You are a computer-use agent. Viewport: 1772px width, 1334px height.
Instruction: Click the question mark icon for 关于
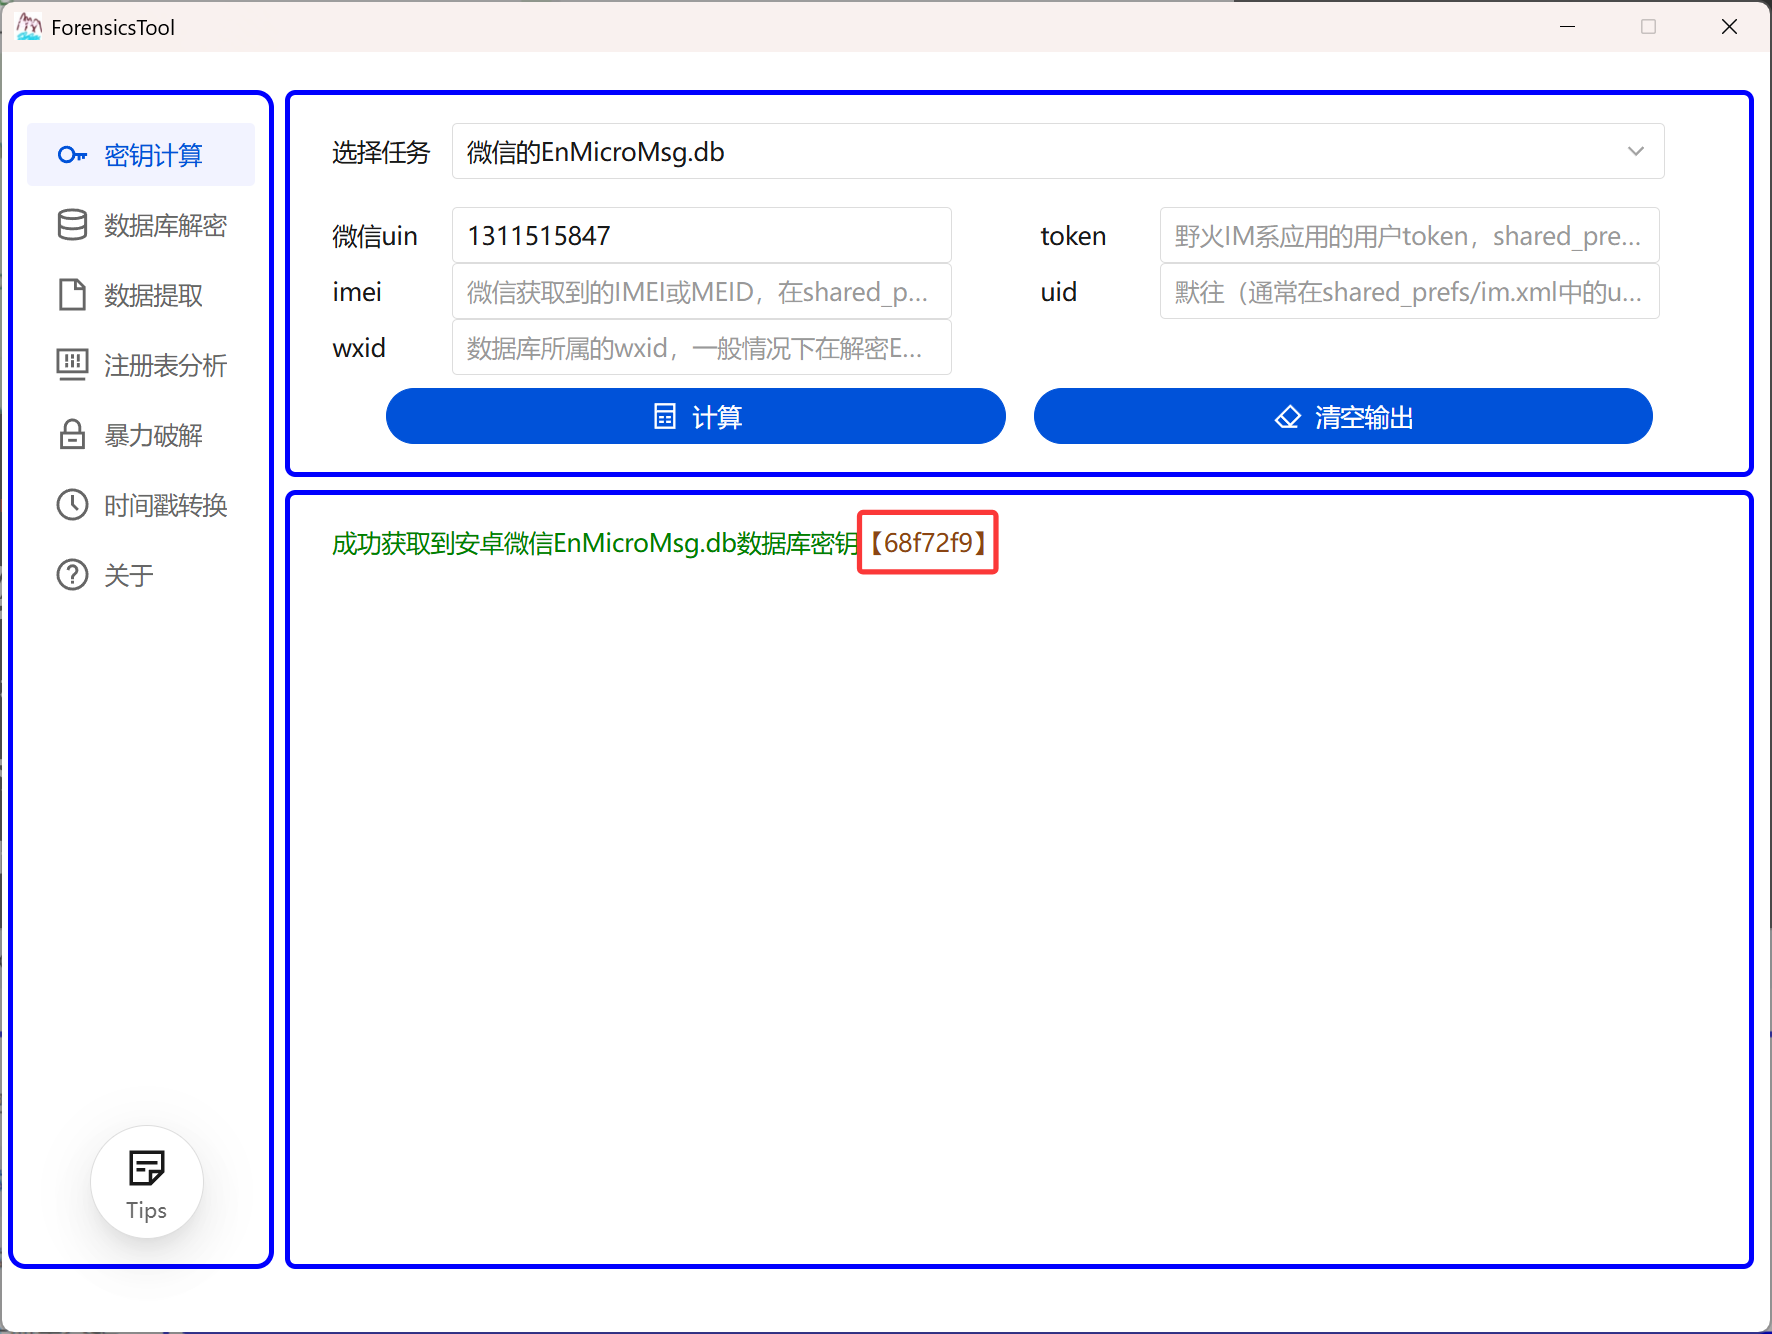72,575
